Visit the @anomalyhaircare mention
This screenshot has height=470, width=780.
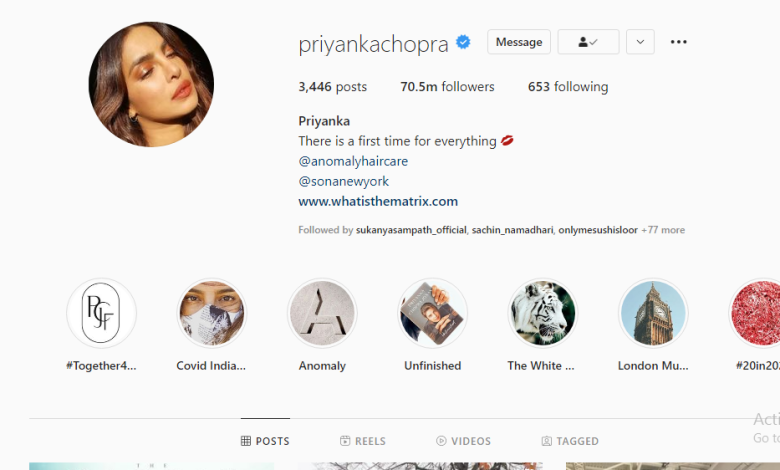pos(353,161)
